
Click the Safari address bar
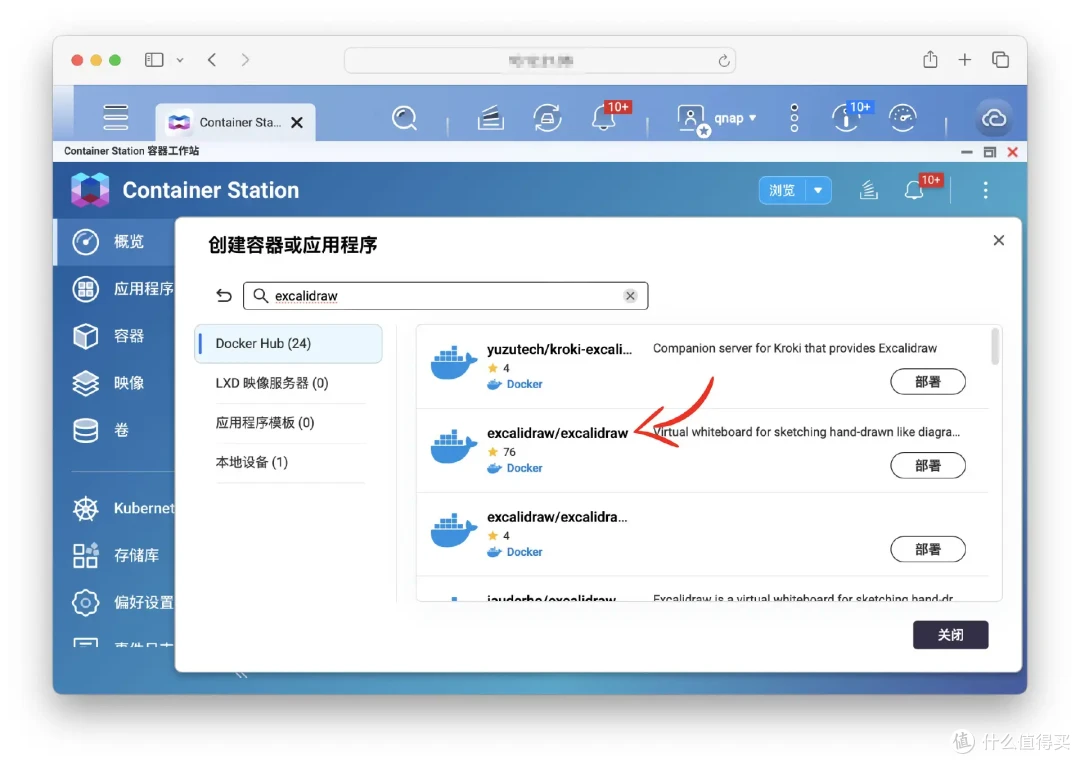tap(539, 61)
